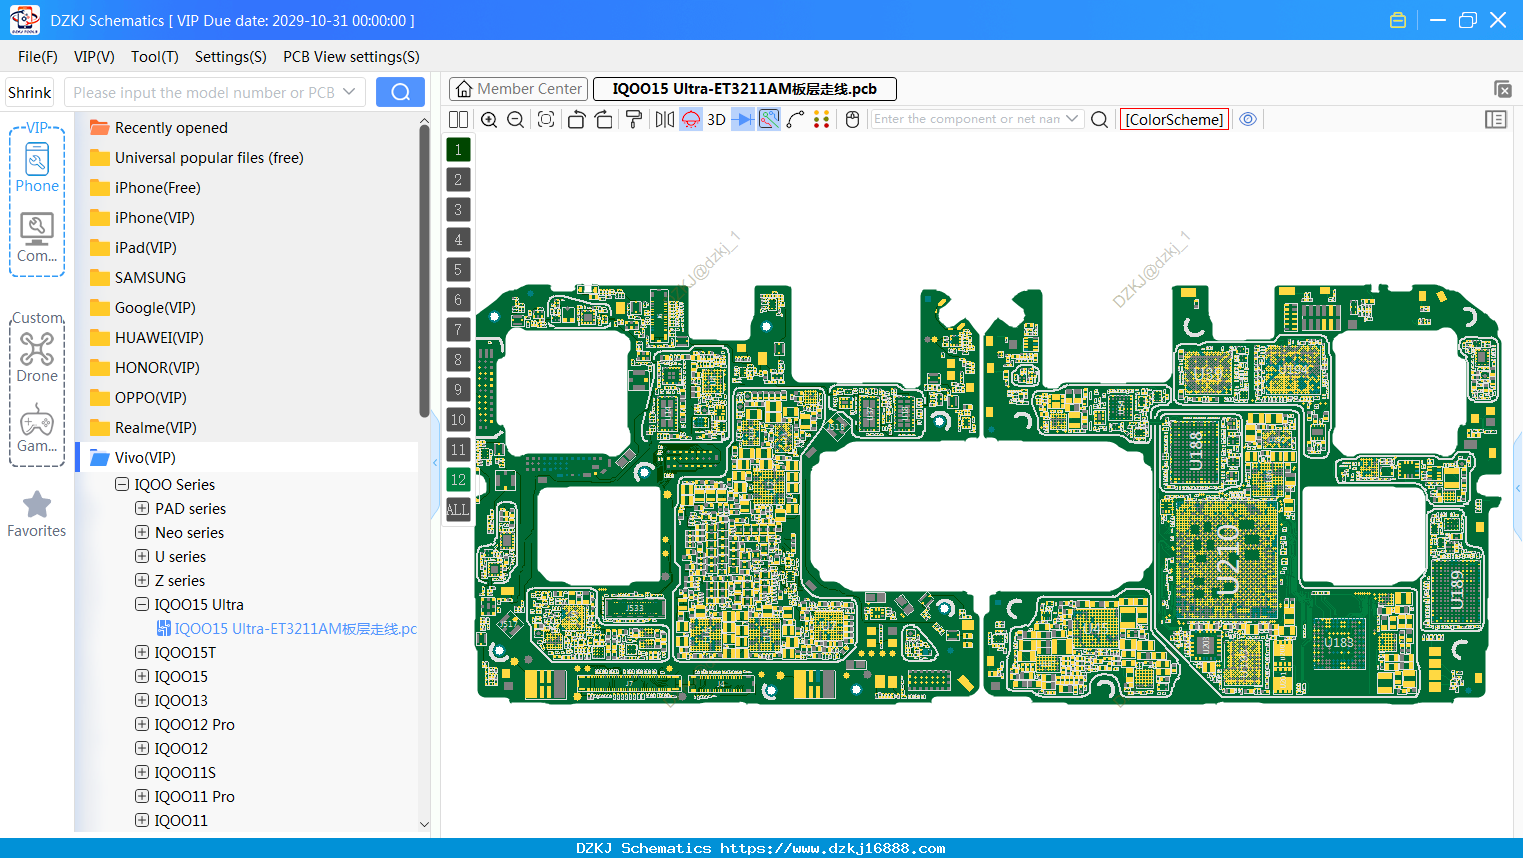1523x858 pixels.
Task: Select the net connection curve tool
Action: [x=796, y=120]
